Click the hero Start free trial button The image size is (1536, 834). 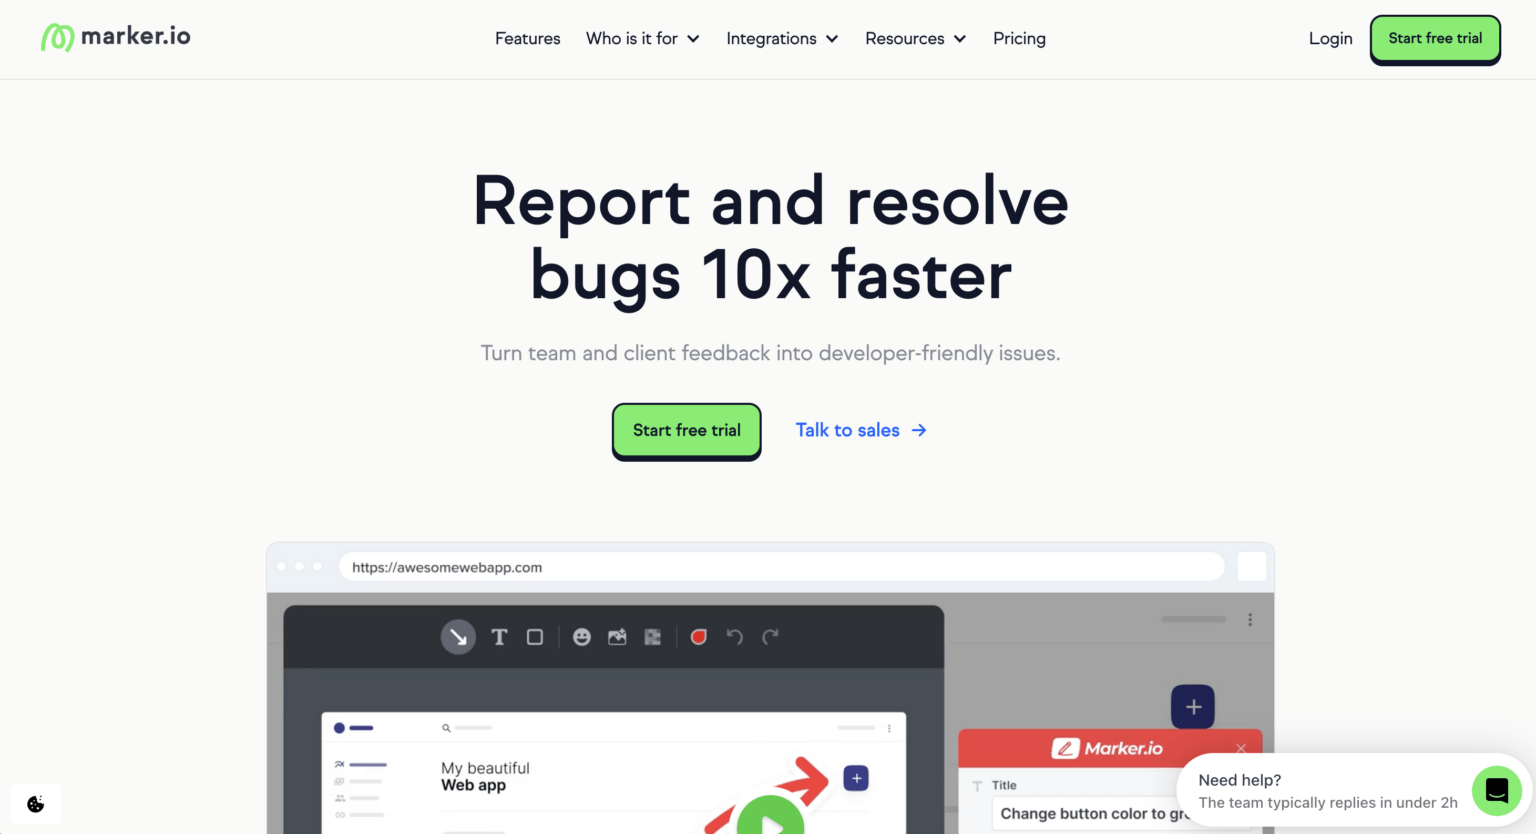tap(687, 431)
